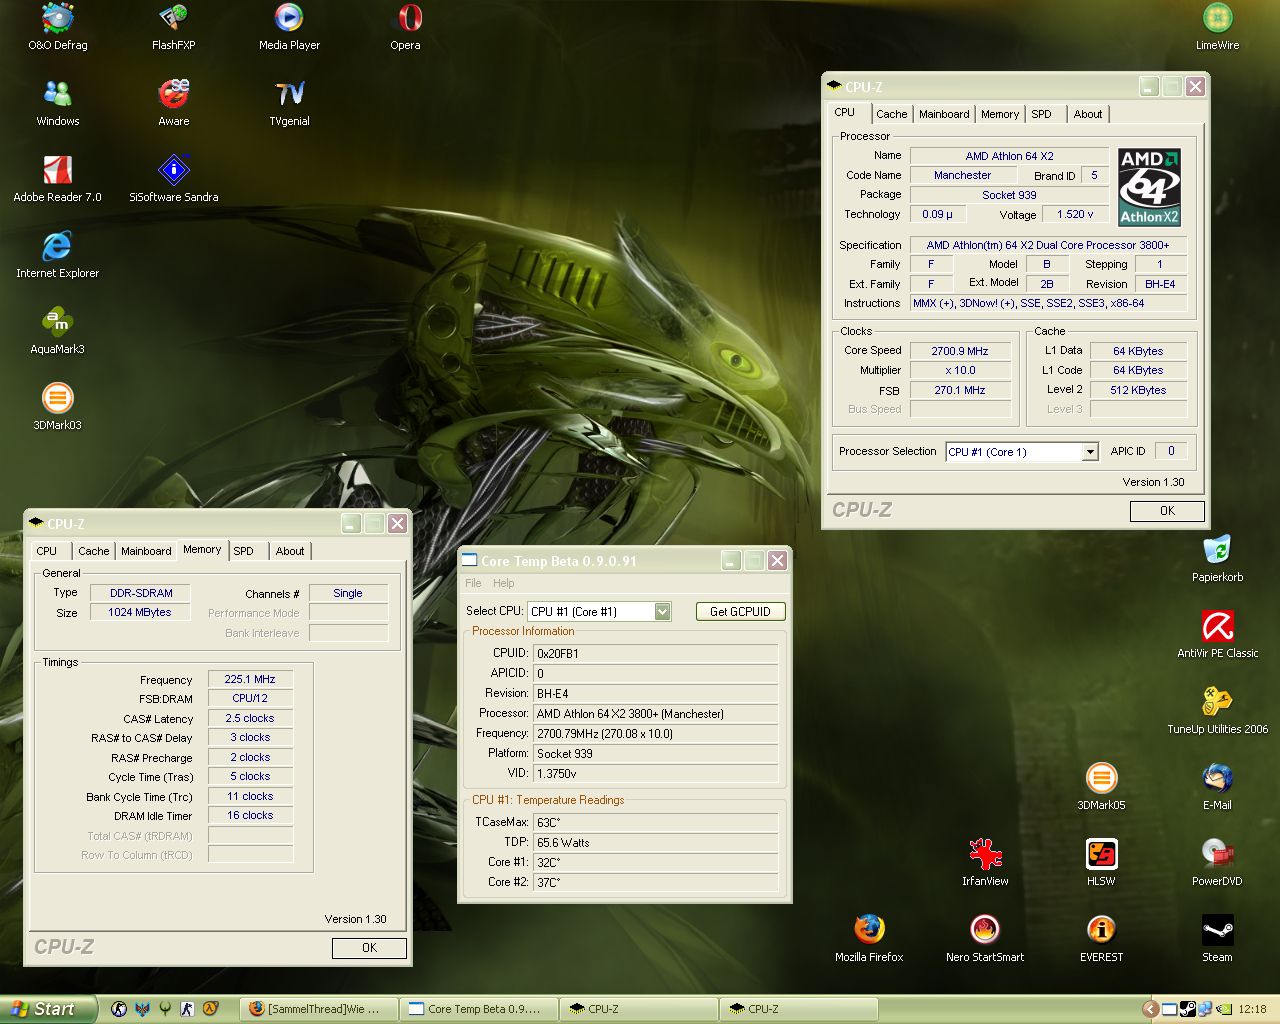The height and width of the screenshot is (1024, 1280).
Task: Open the Aware desktop shortcut
Action: coord(173,103)
